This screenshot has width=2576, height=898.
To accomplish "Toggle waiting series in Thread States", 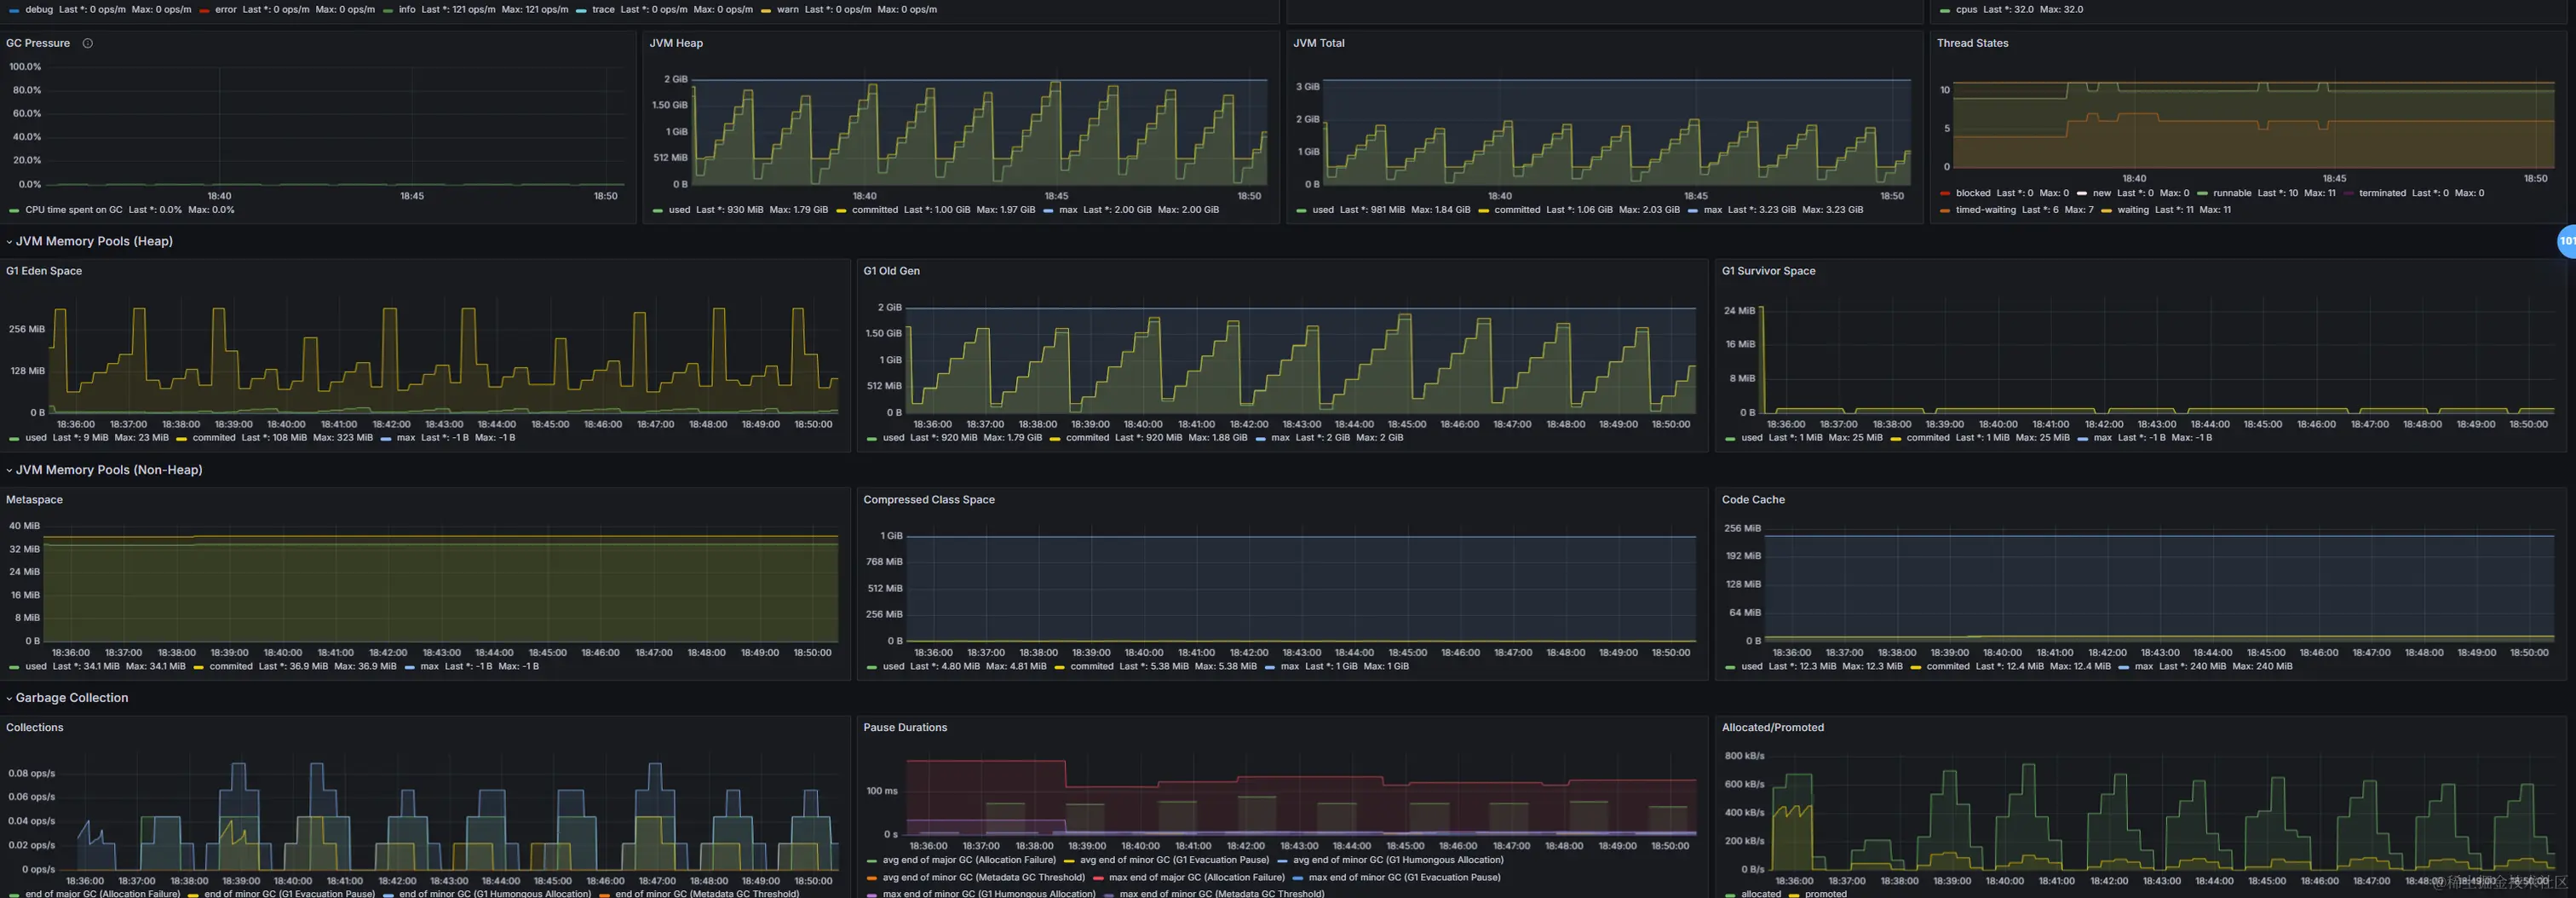I will click(x=2133, y=210).
